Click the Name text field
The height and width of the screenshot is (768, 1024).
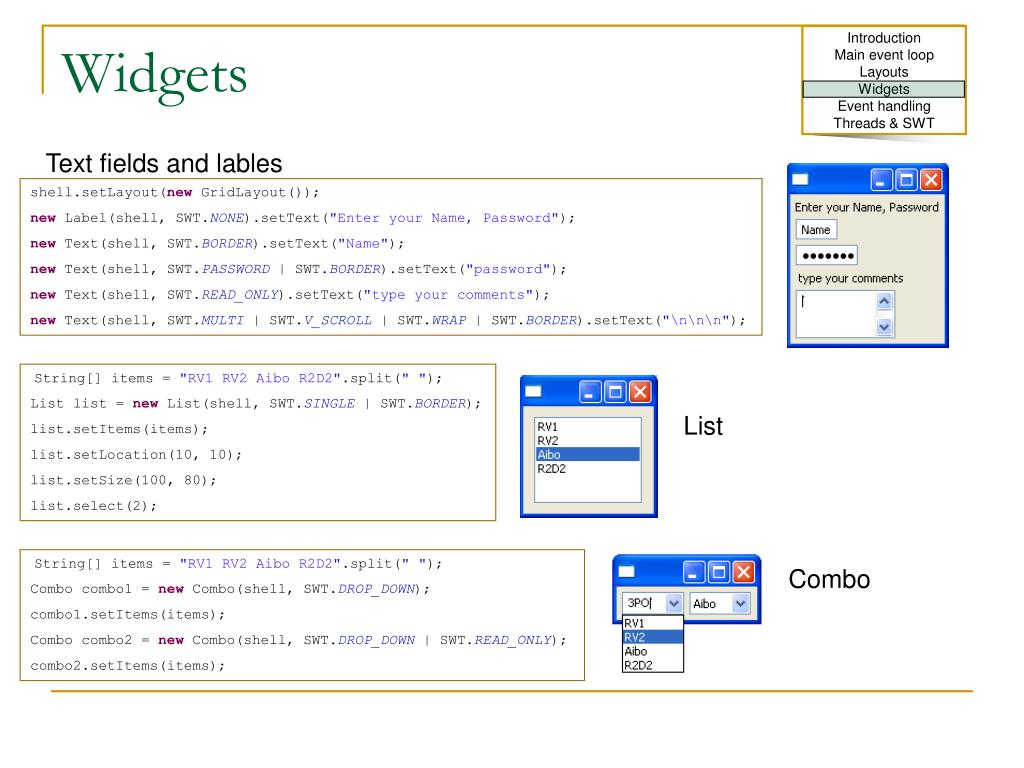click(x=816, y=230)
